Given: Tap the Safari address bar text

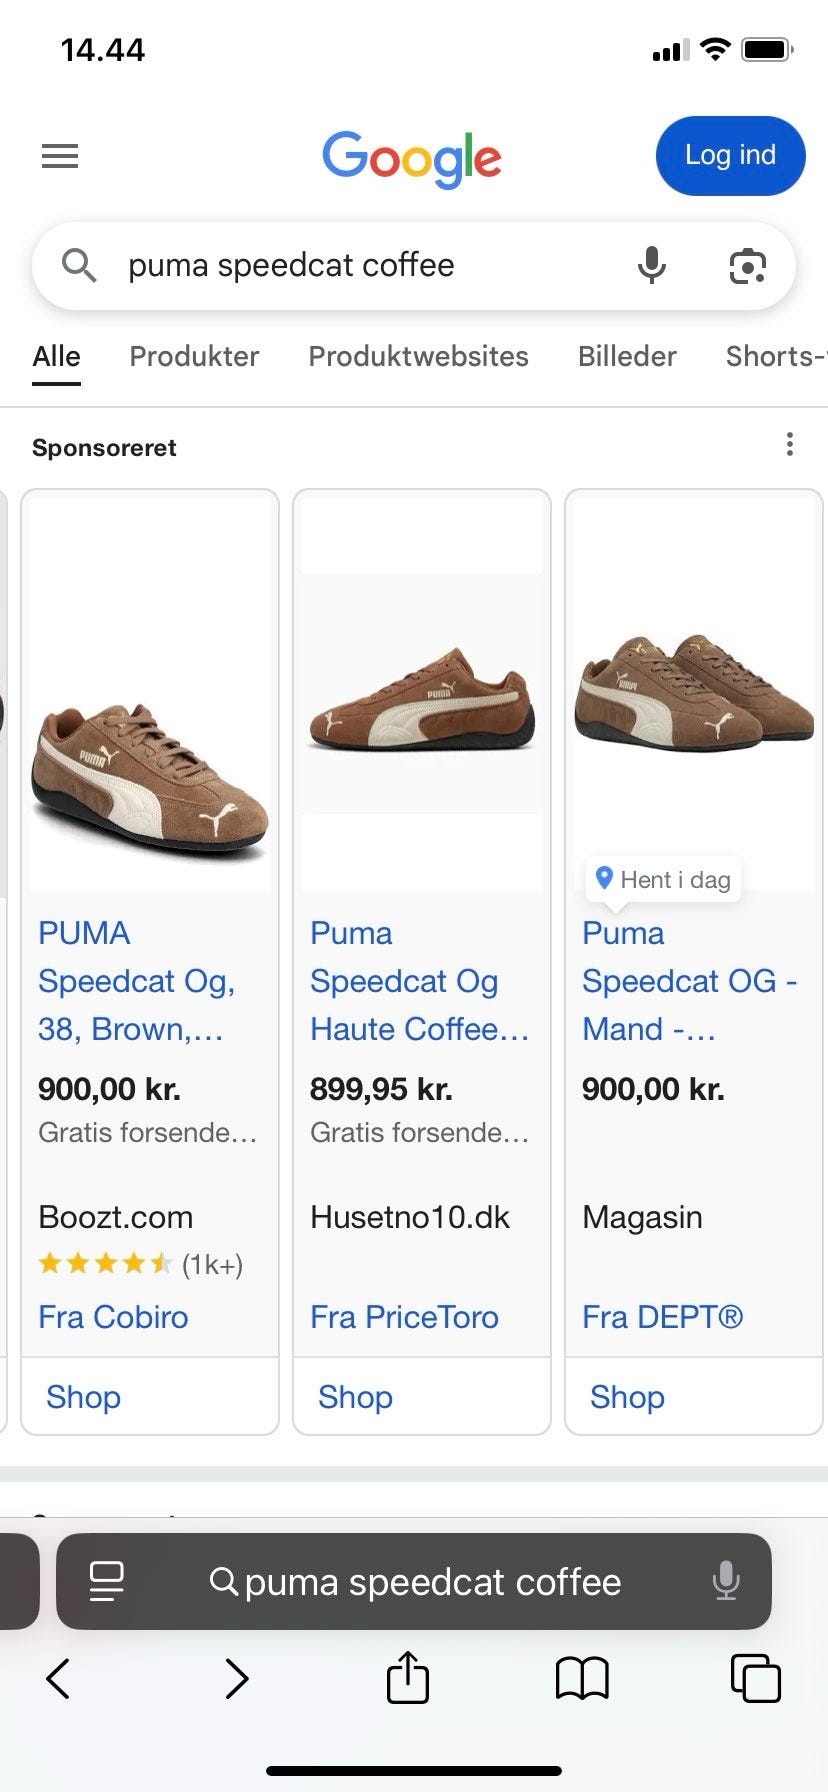Looking at the screenshot, I should coord(432,1582).
